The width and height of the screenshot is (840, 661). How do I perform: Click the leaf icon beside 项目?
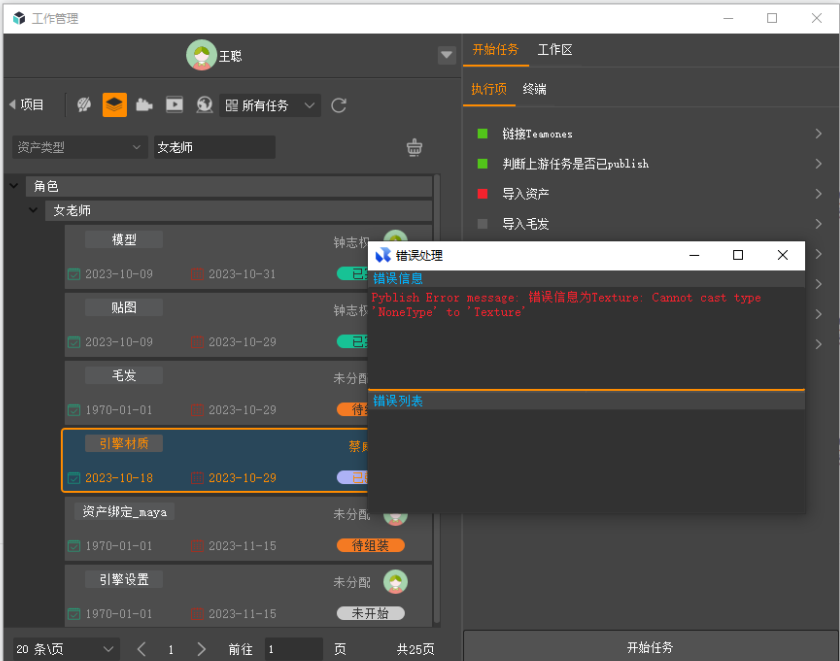(x=85, y=105)
